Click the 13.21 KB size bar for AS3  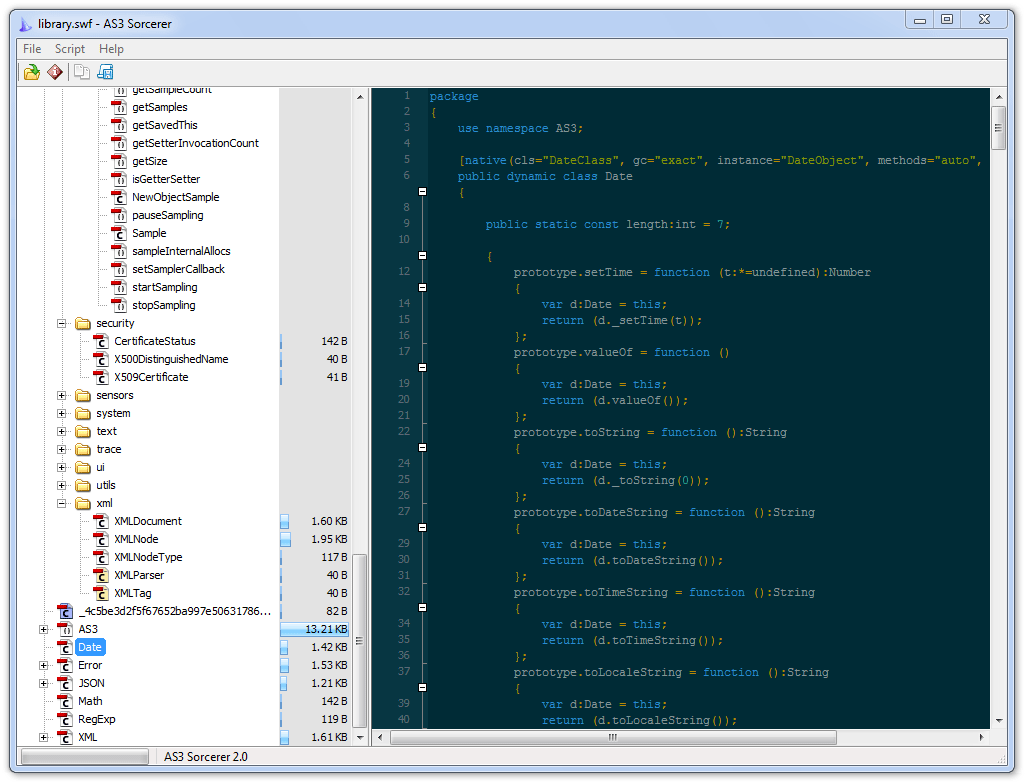pyautogui.click(x=314, y=630)
